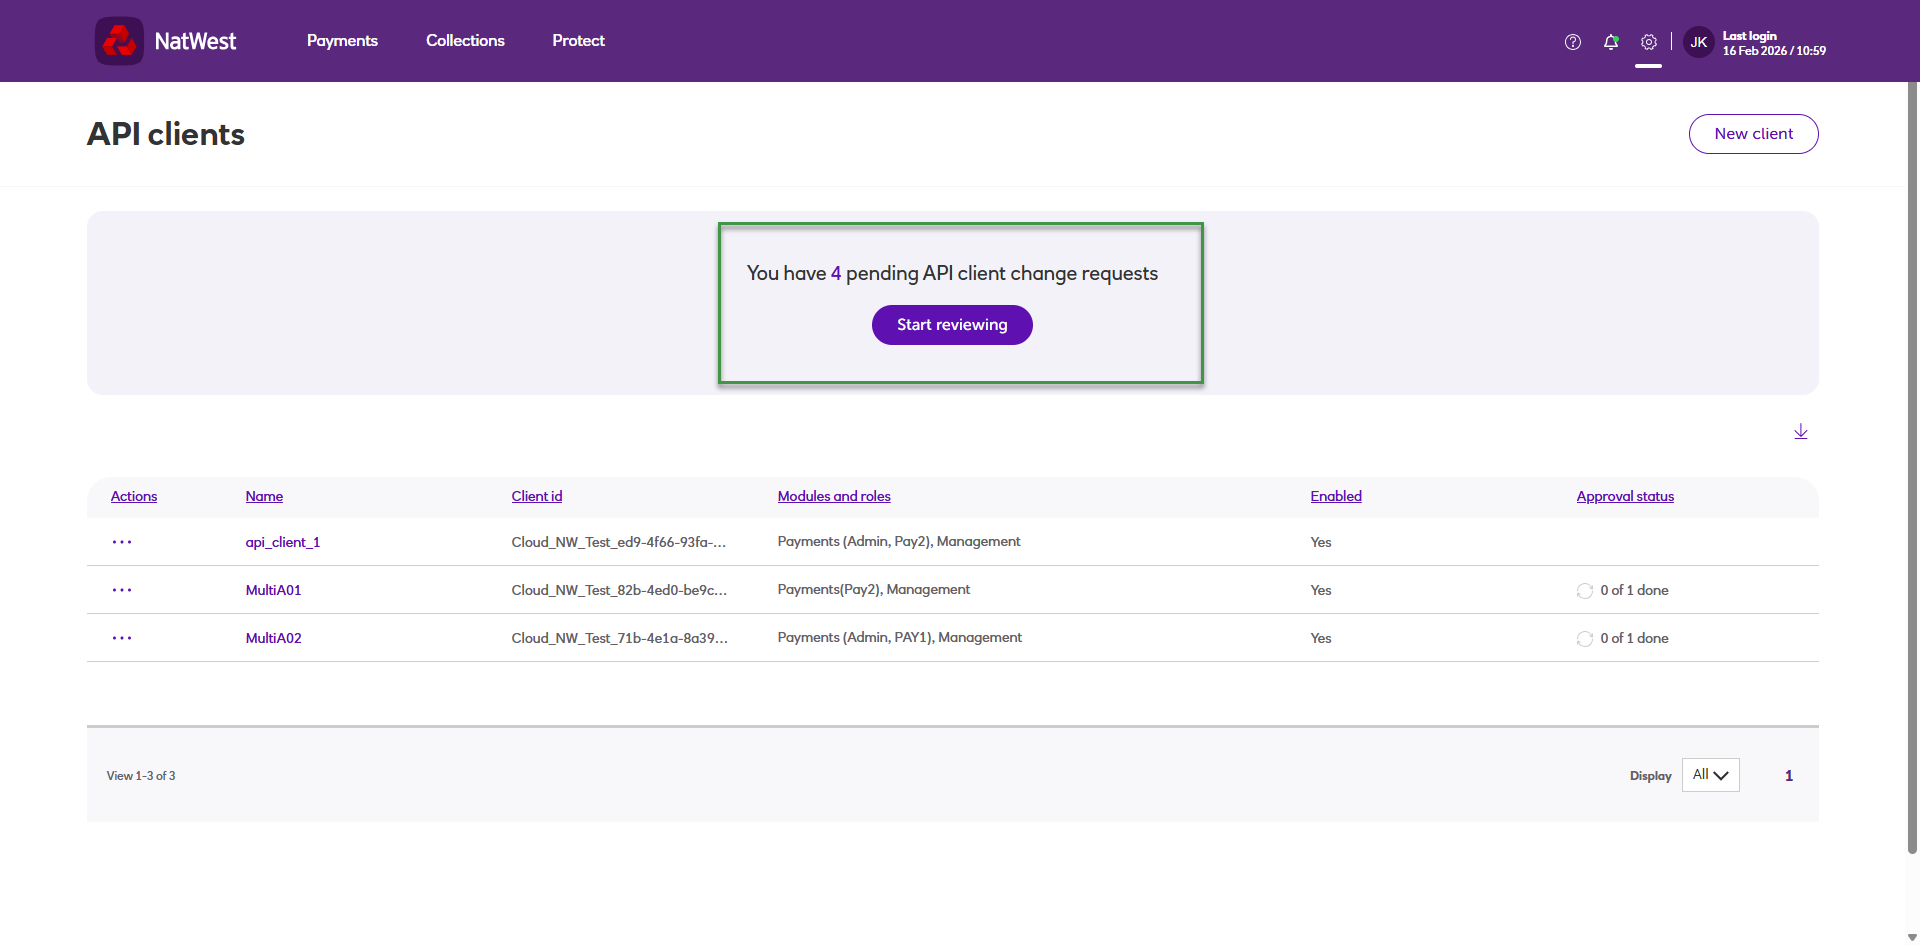
Task: Sort table by Client id column
Action: click(x=537, y=496)
